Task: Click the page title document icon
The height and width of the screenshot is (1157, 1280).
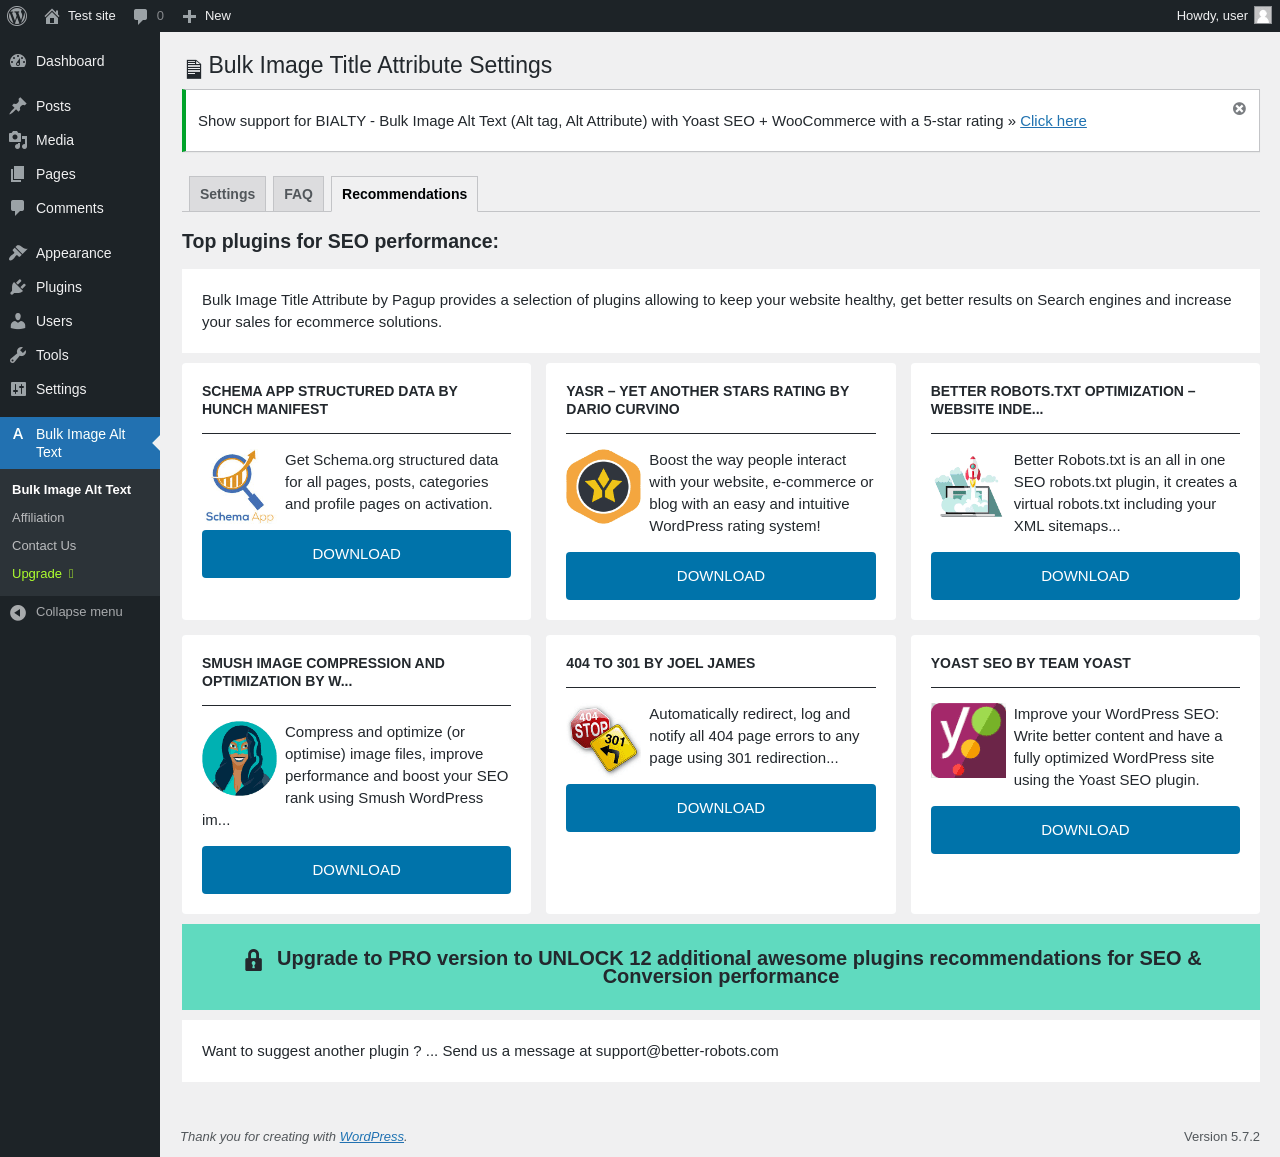Action: pyautogui.click(x=194, y=69)
